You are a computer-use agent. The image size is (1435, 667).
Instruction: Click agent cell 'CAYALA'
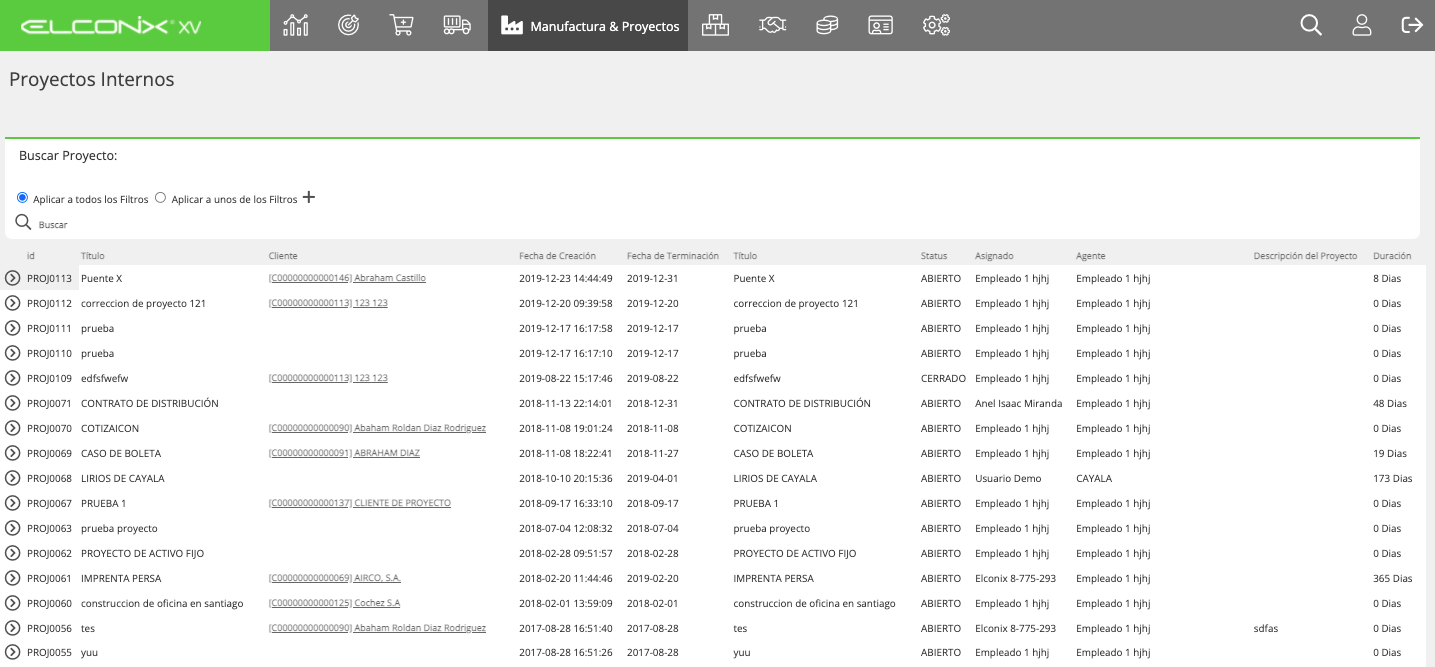1094,478
